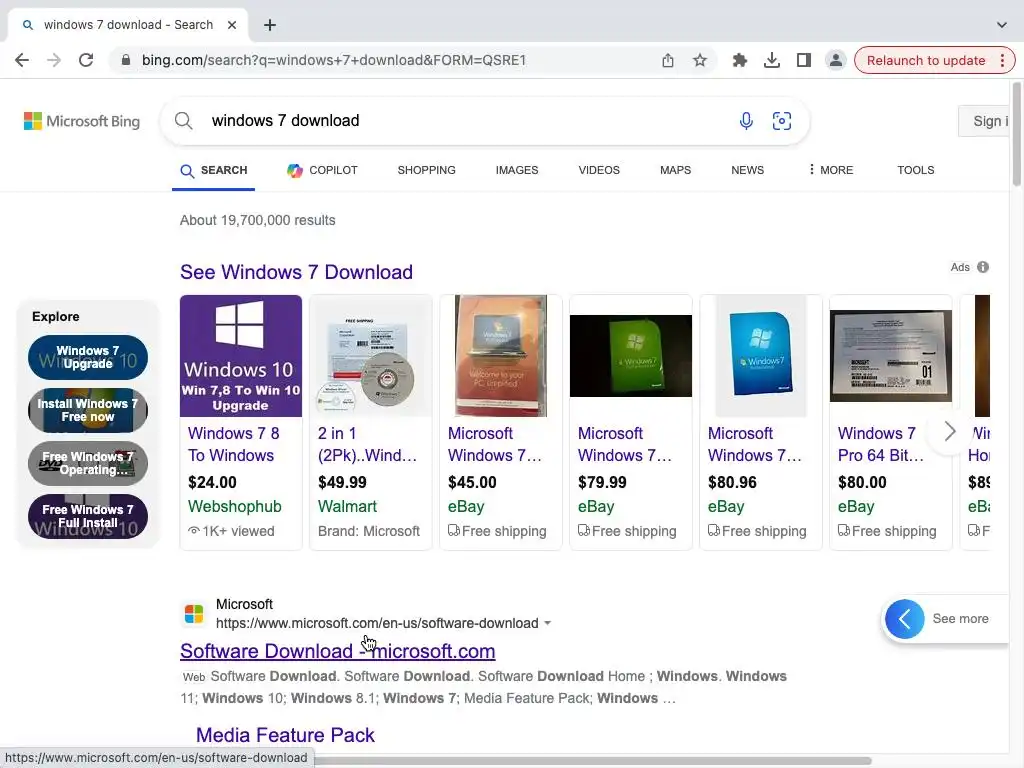Open Software Download - microsoft.com result
The height and width of the screenshot is (768, 1024).
(x=338, y=651)
